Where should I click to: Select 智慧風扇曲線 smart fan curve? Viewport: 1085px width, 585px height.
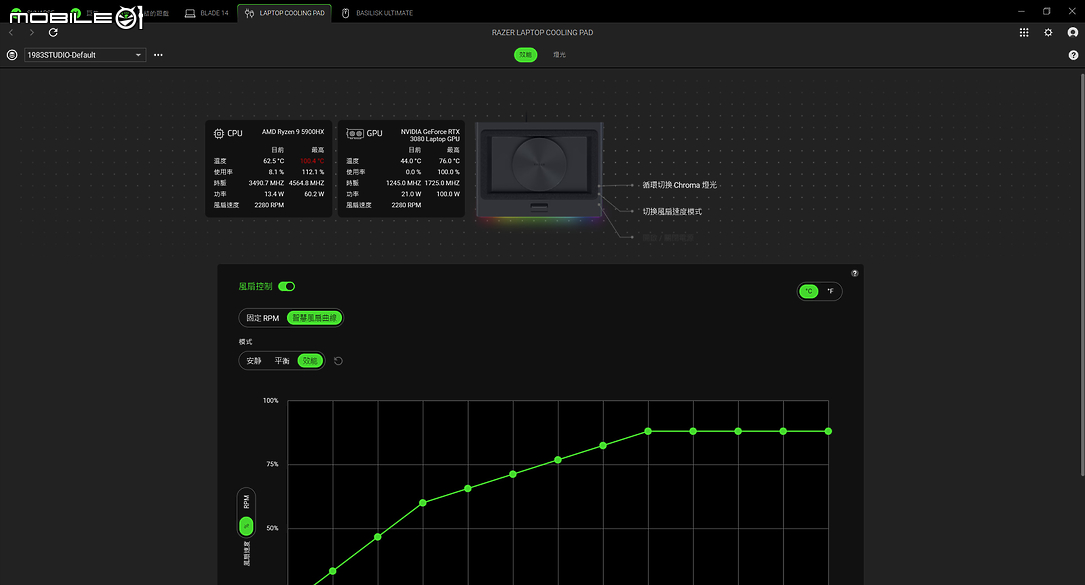[314, 318]
